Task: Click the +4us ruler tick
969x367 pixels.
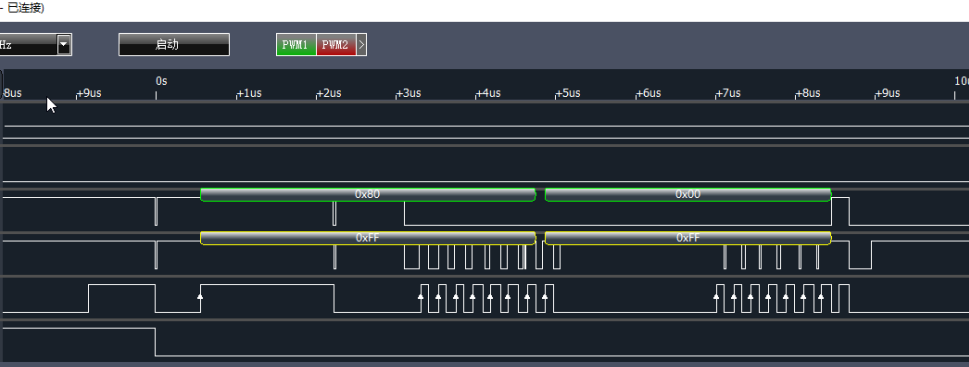Action: click(488, 93)
